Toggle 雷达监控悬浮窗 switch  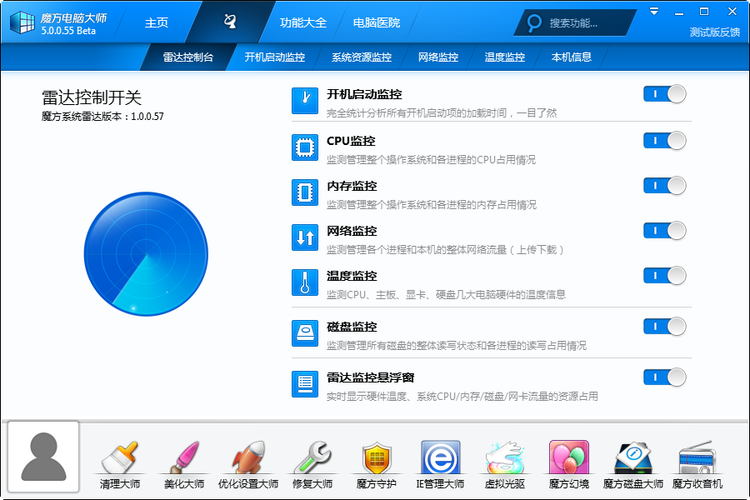click(664, 378)
